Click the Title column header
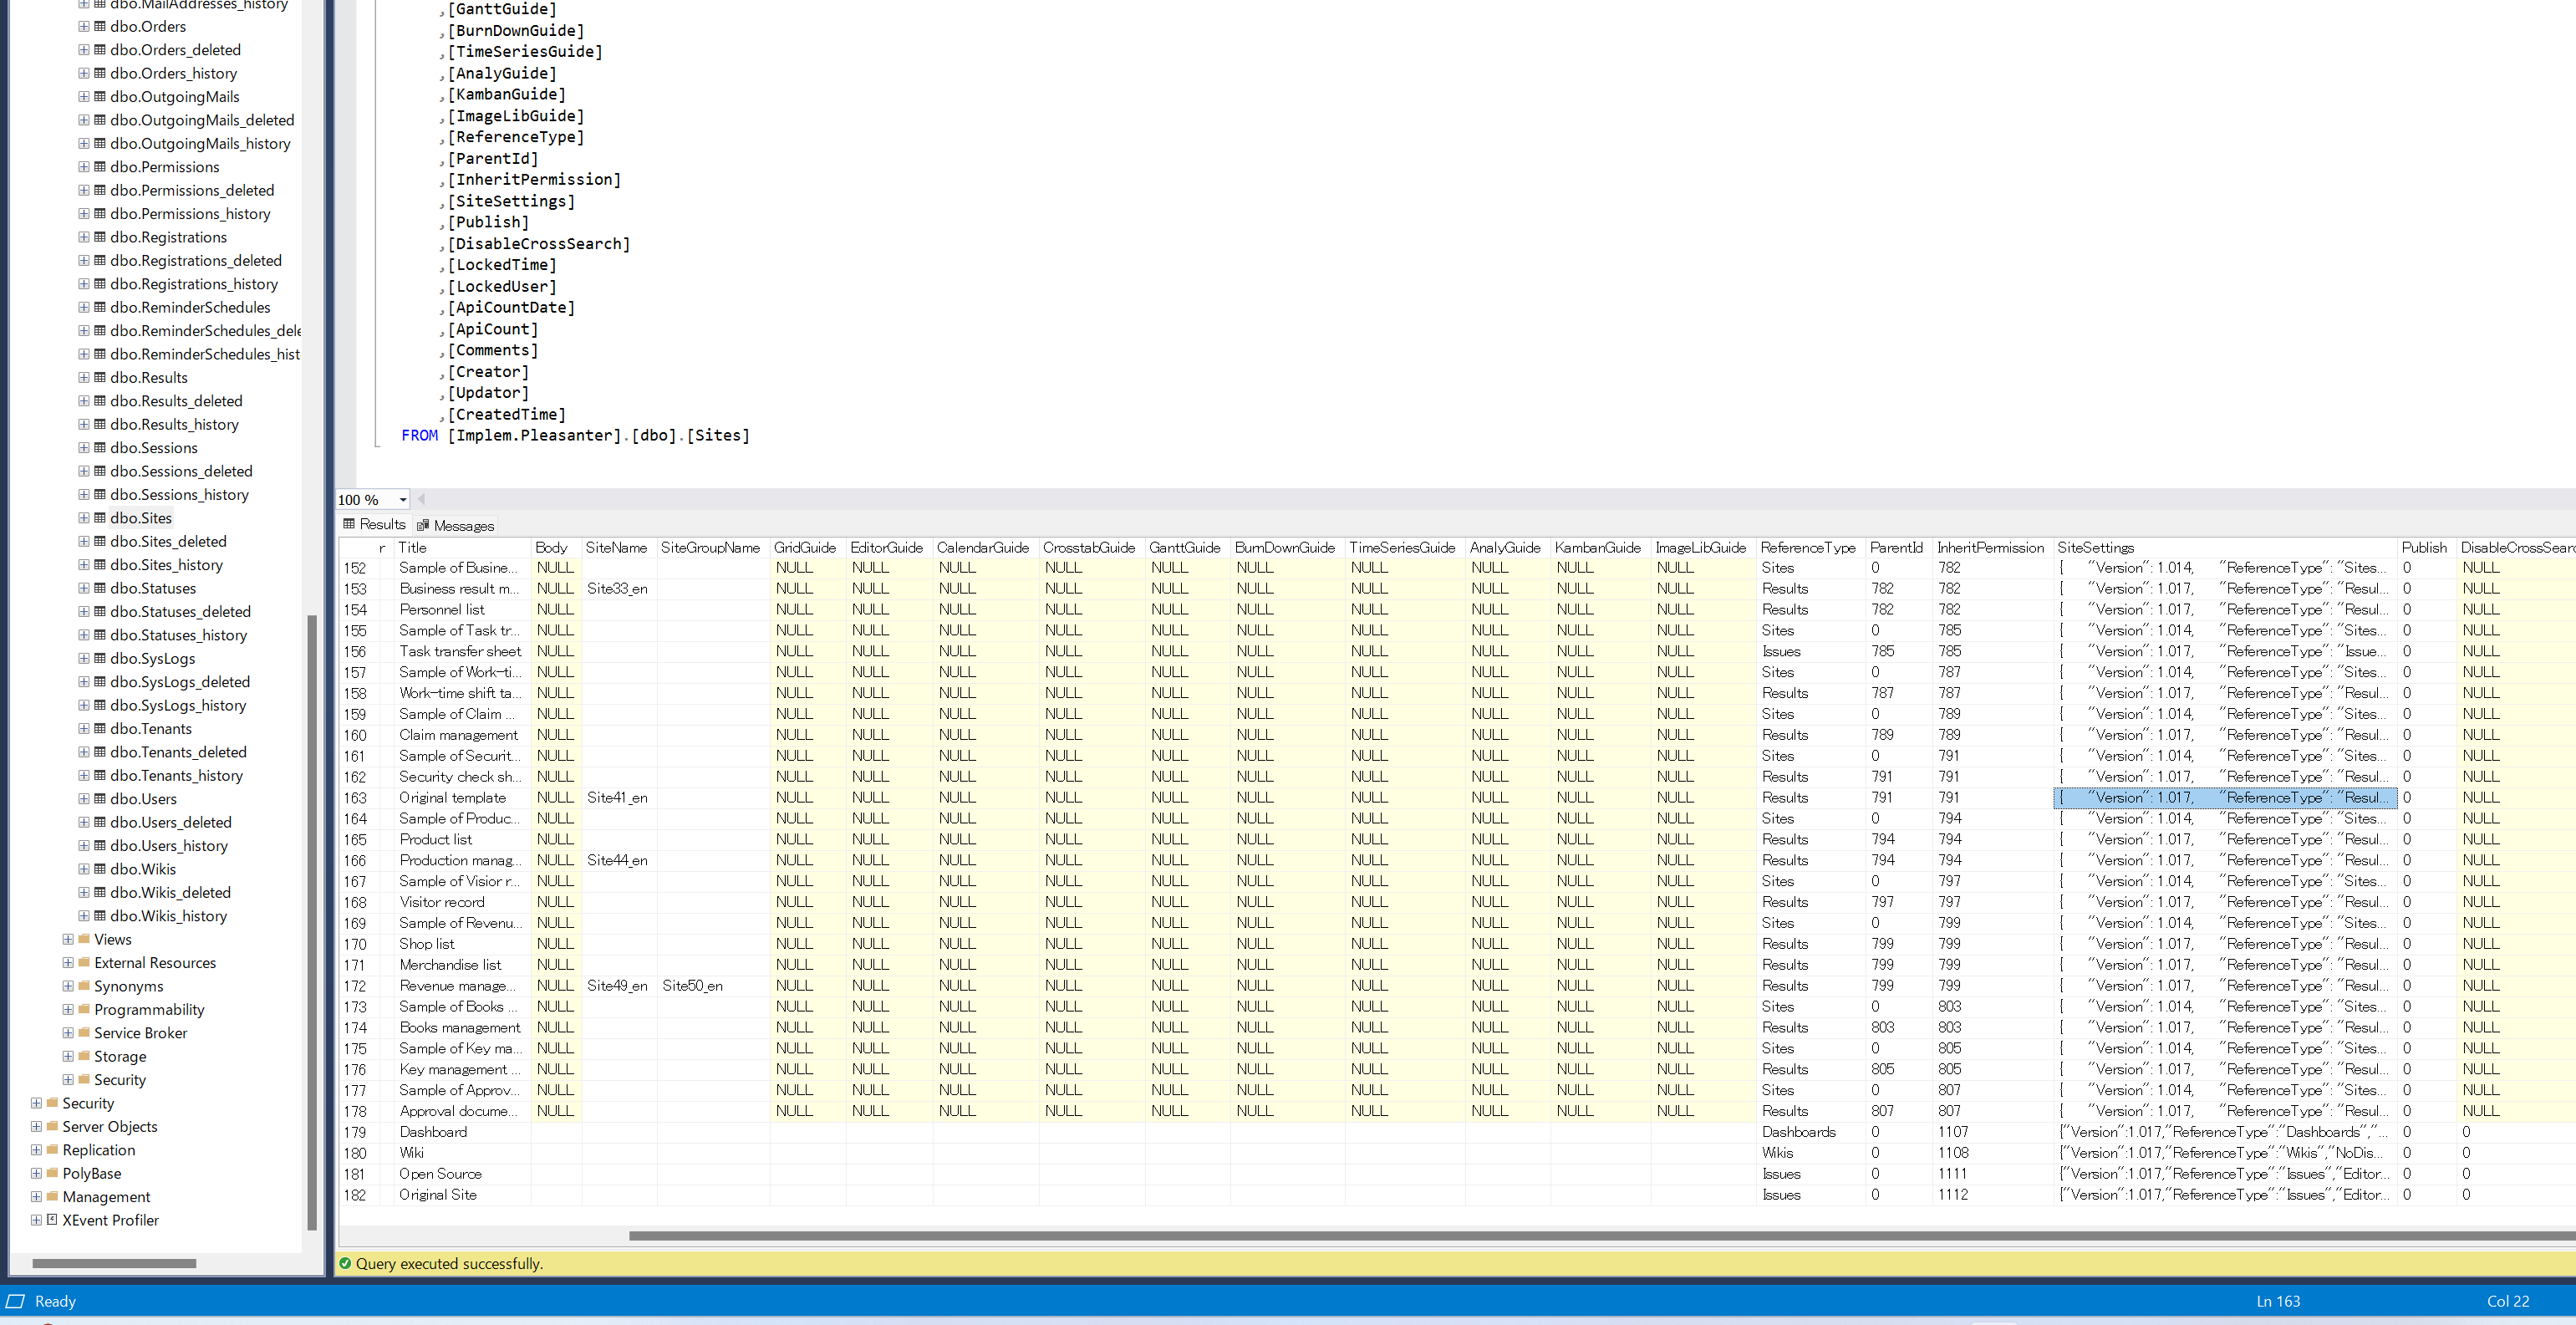The height and width of the screenshot is (1325, 2576). coord(462,547)
